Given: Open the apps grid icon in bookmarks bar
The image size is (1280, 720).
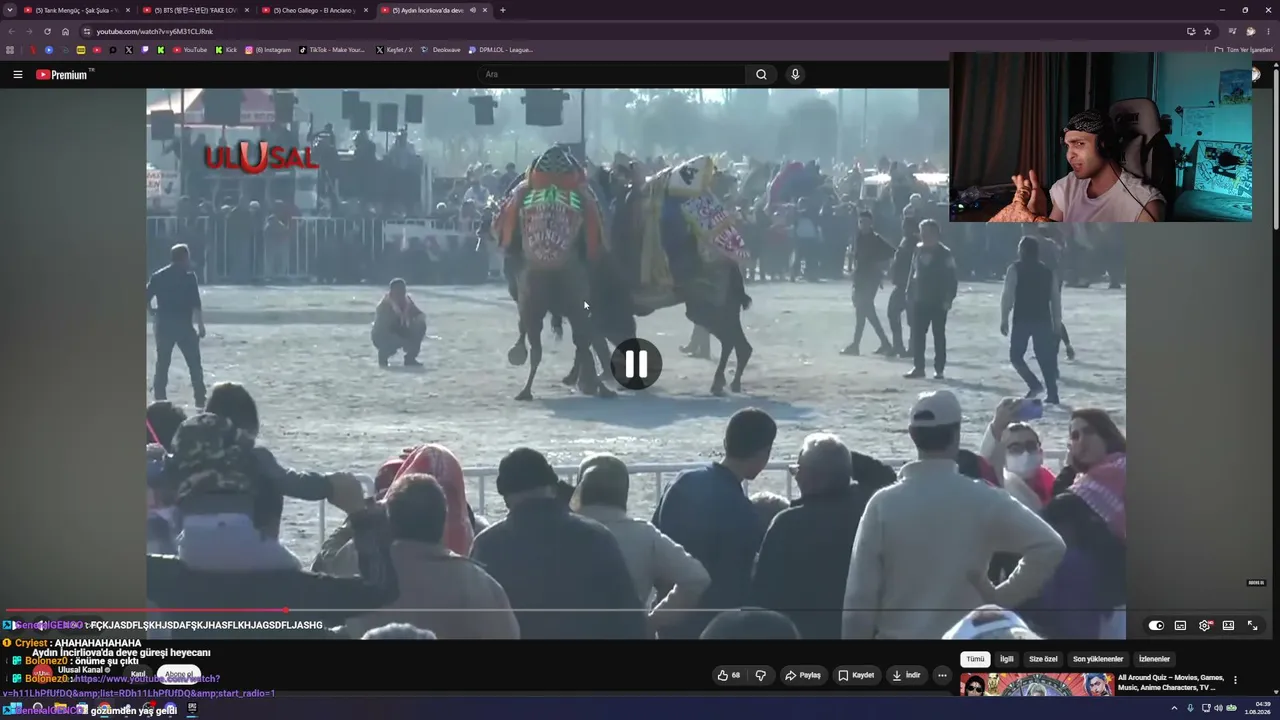Looking at the screenshot, I should [10, 49].
